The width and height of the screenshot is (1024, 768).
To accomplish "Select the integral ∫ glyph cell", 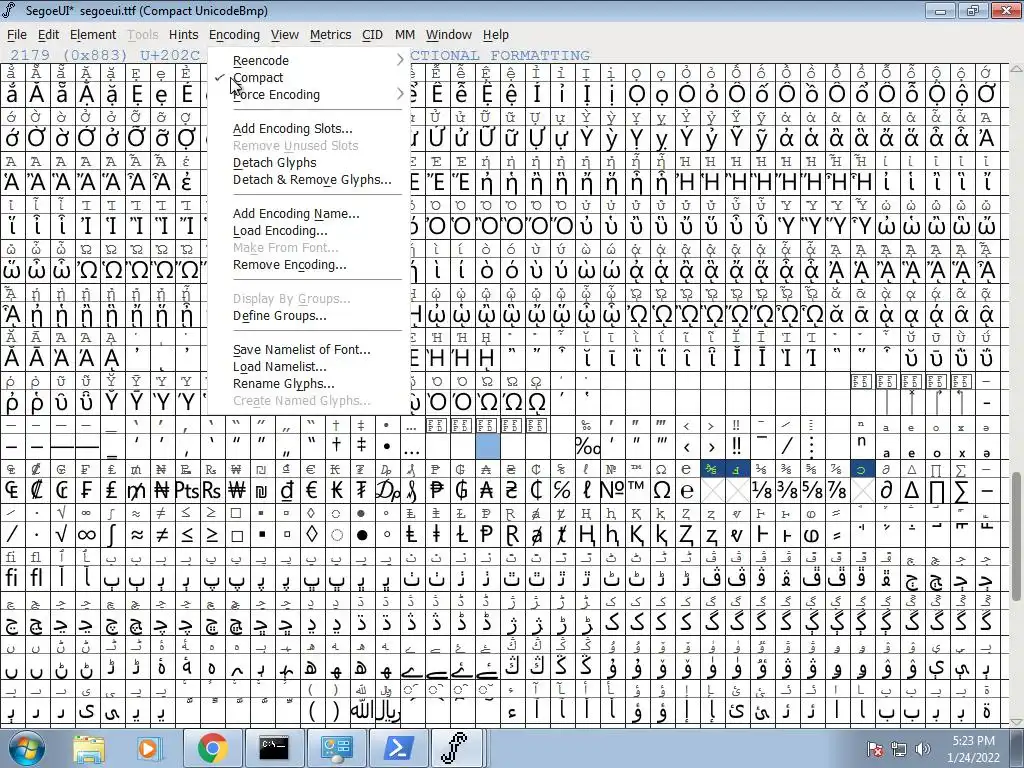I will pyautogui.click(x=112, y=535).
